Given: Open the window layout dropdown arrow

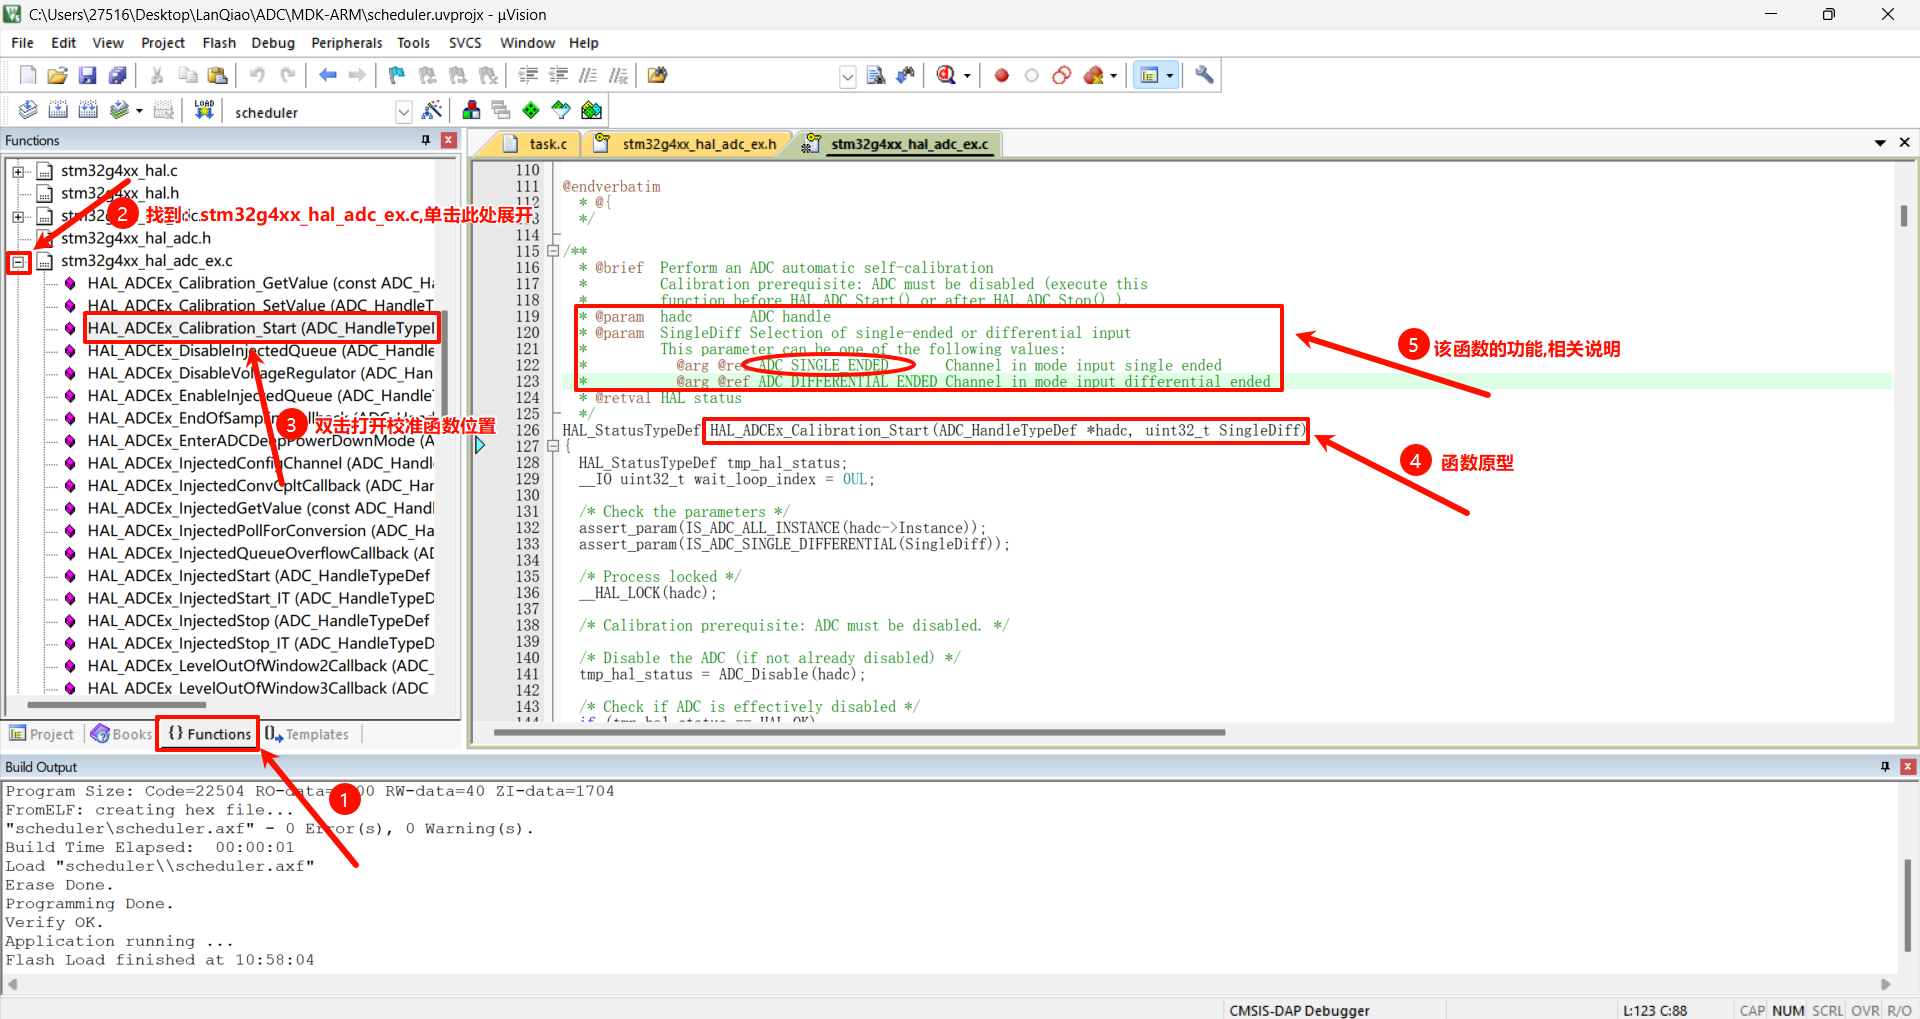Looking at the screenshot, I should pos(1169,76).
